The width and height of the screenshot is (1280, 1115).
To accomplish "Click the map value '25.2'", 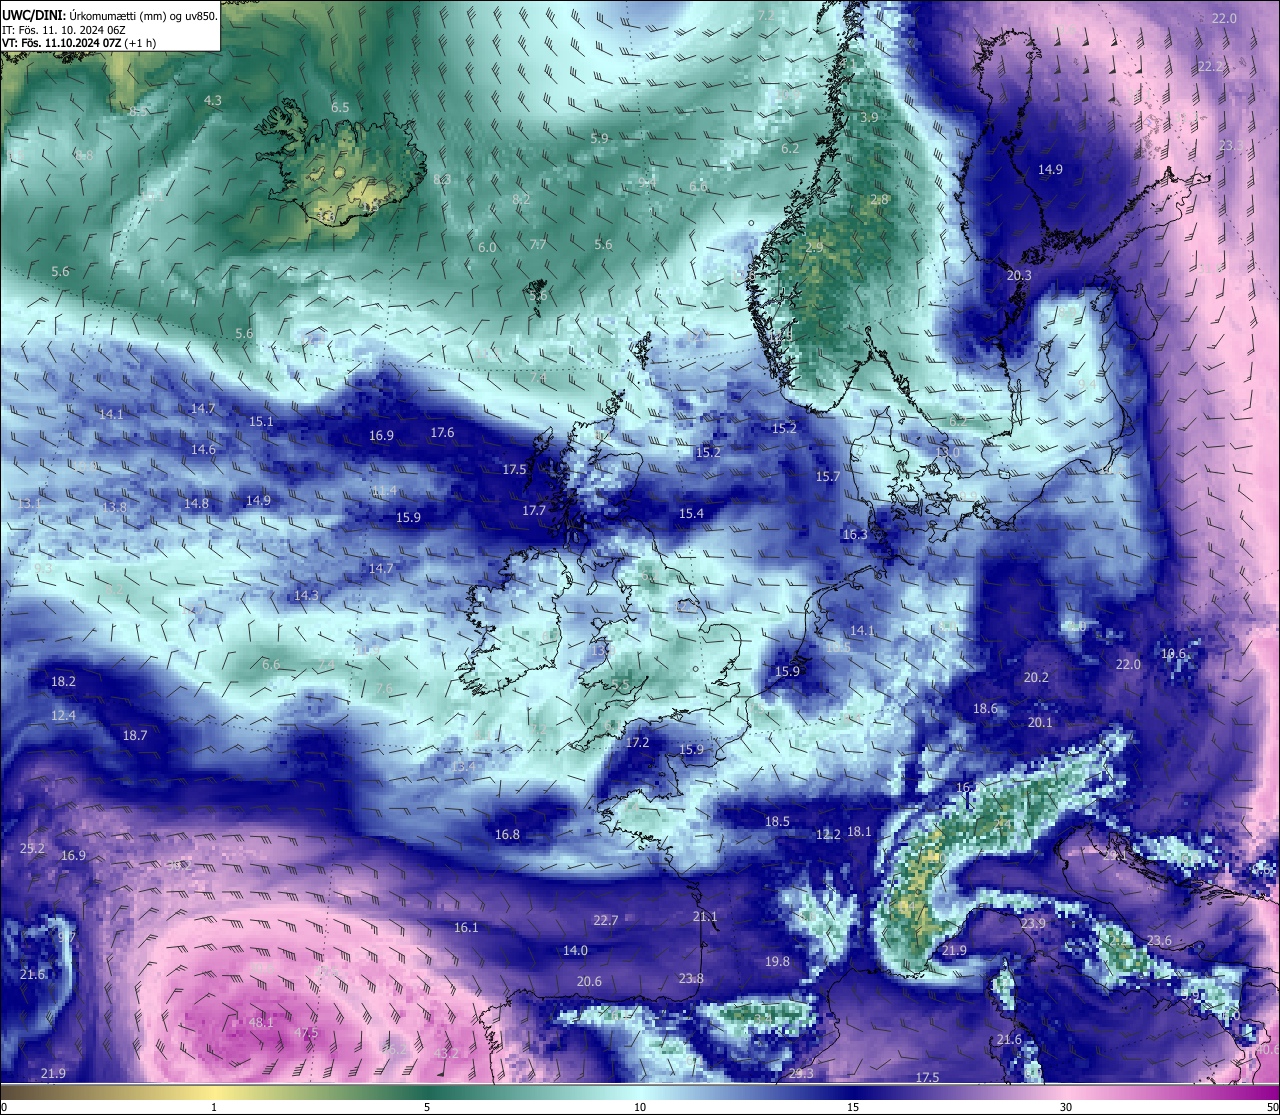I will pos(33,848).
